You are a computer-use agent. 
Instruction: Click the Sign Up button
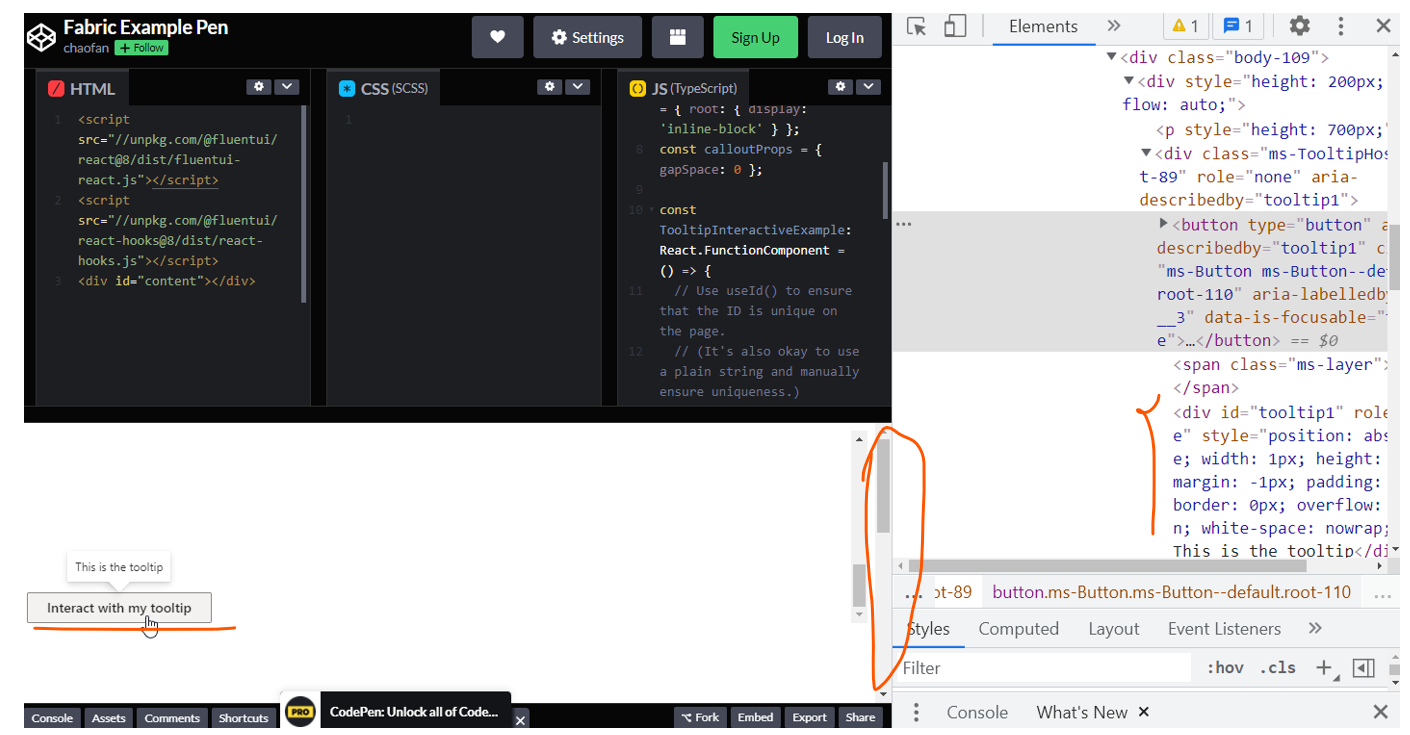(755, 36)
